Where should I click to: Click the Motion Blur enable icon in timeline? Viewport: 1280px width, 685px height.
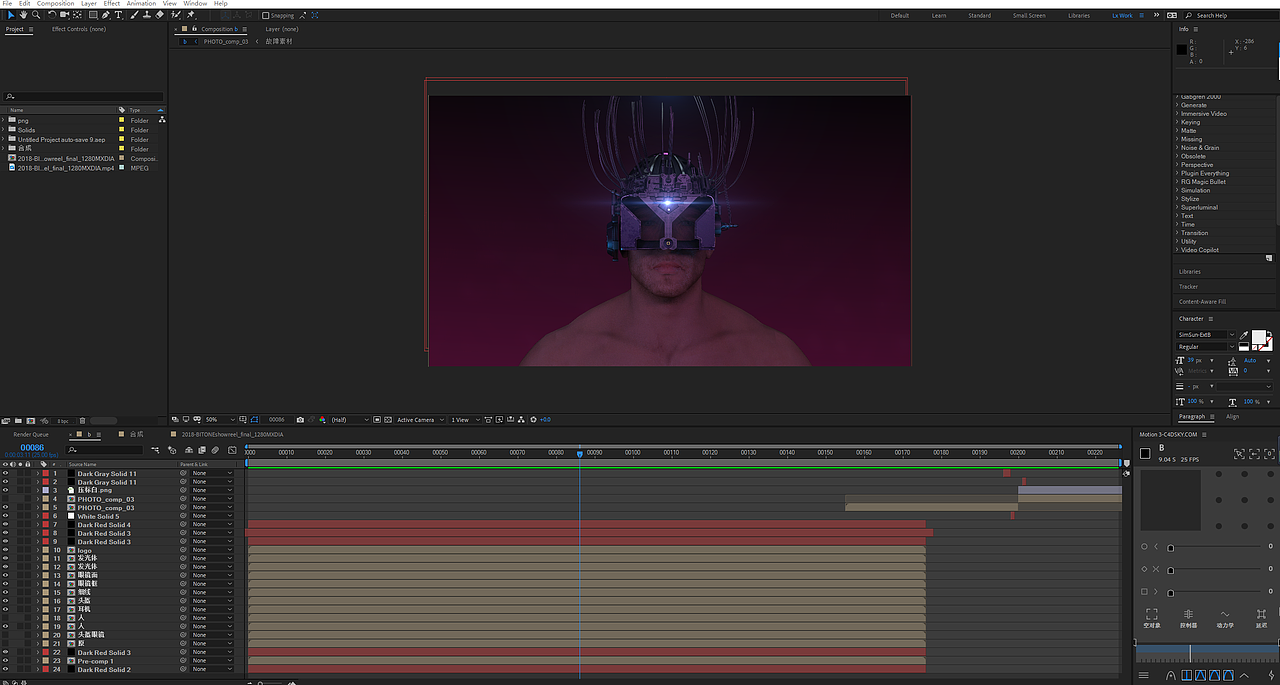[215, 450]
